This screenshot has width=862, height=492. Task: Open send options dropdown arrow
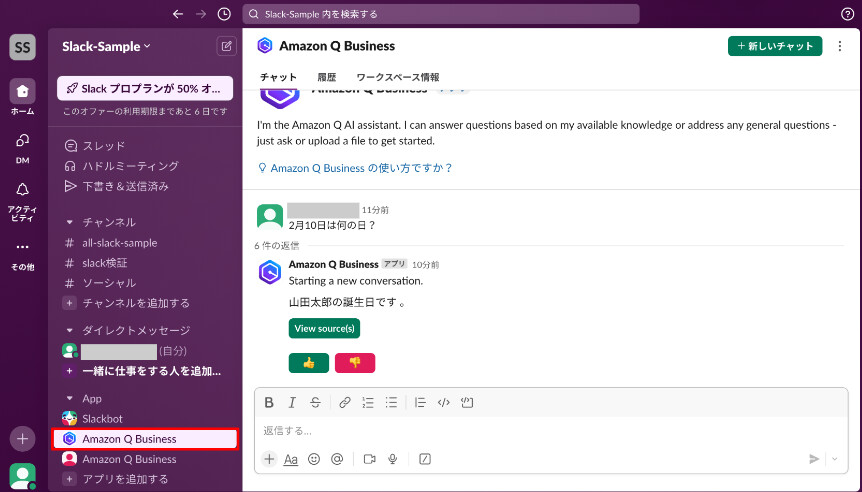835,459
